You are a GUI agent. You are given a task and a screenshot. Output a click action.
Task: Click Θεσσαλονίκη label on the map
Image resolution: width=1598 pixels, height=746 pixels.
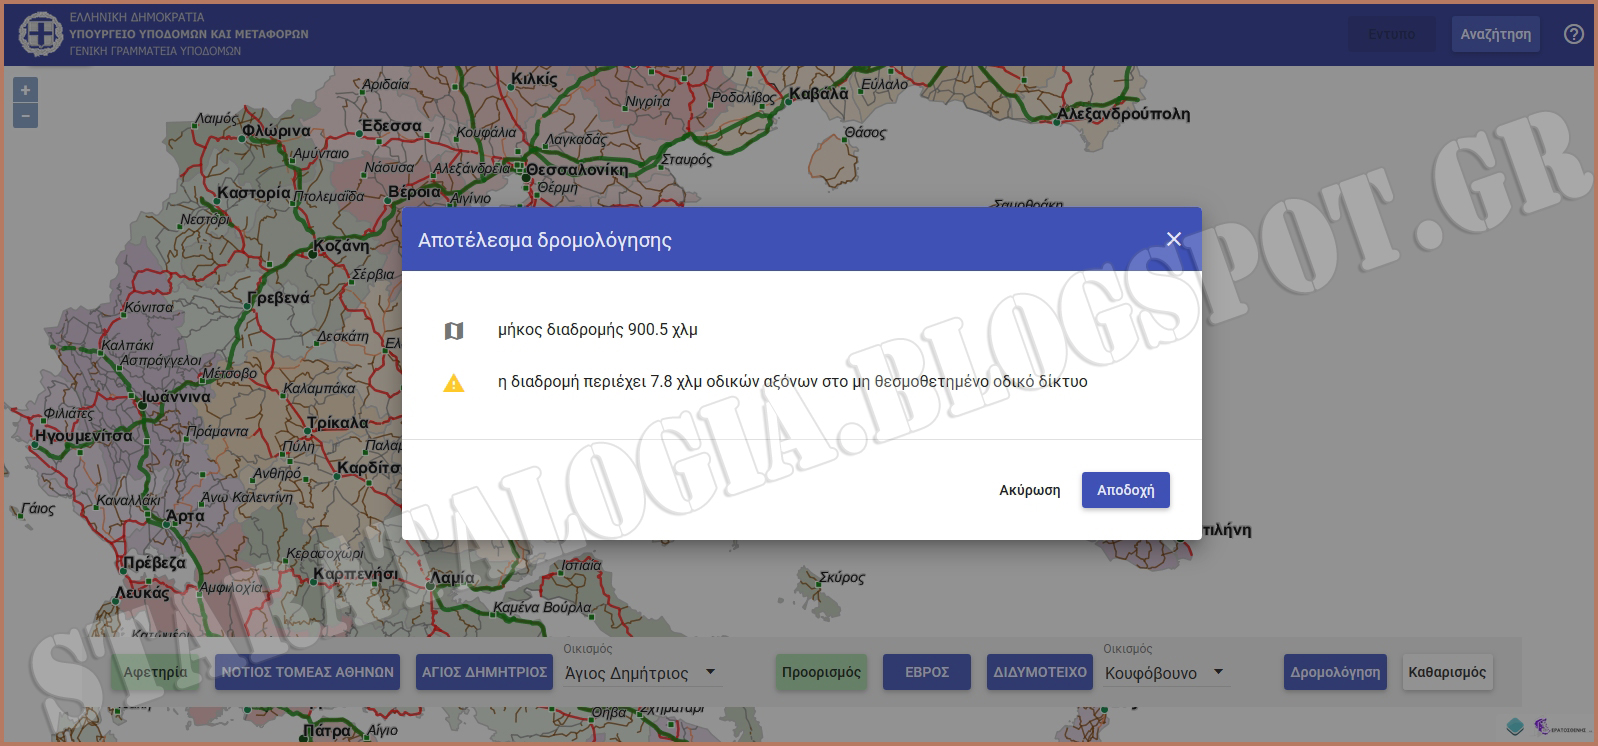[x=577, y=170]
